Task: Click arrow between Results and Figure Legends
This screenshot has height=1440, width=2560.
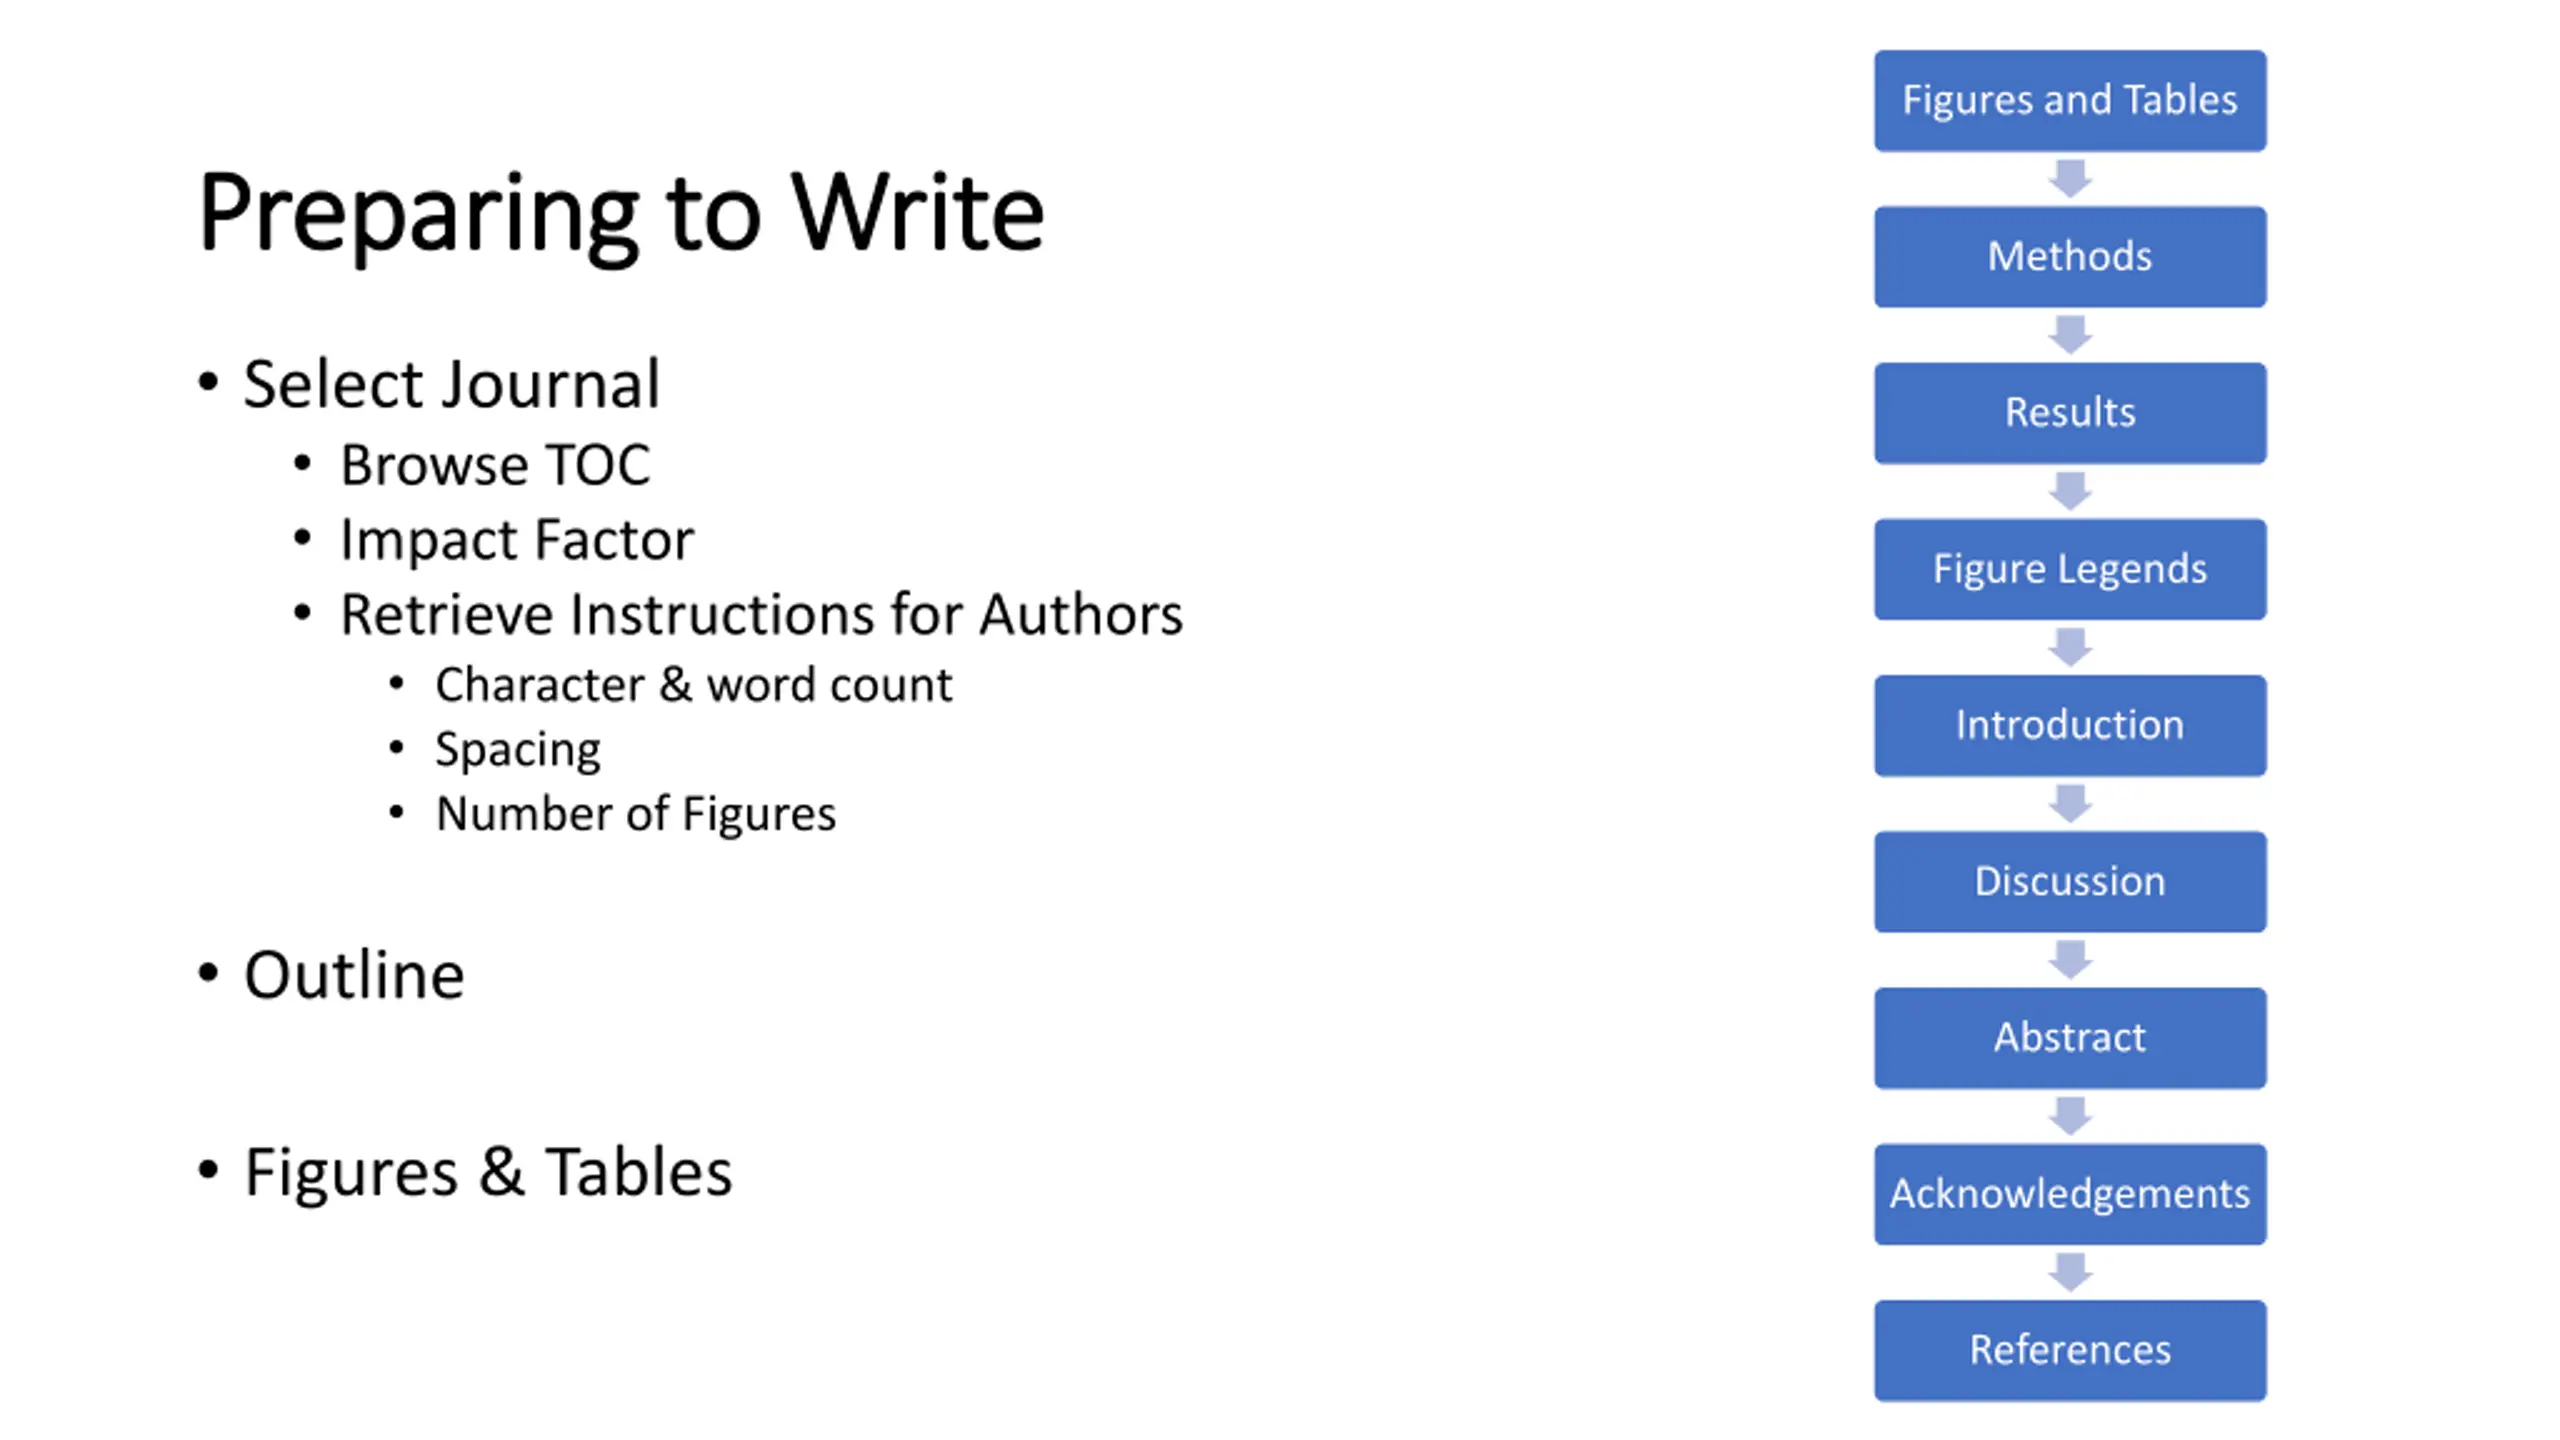Action: click(2070, 491)
